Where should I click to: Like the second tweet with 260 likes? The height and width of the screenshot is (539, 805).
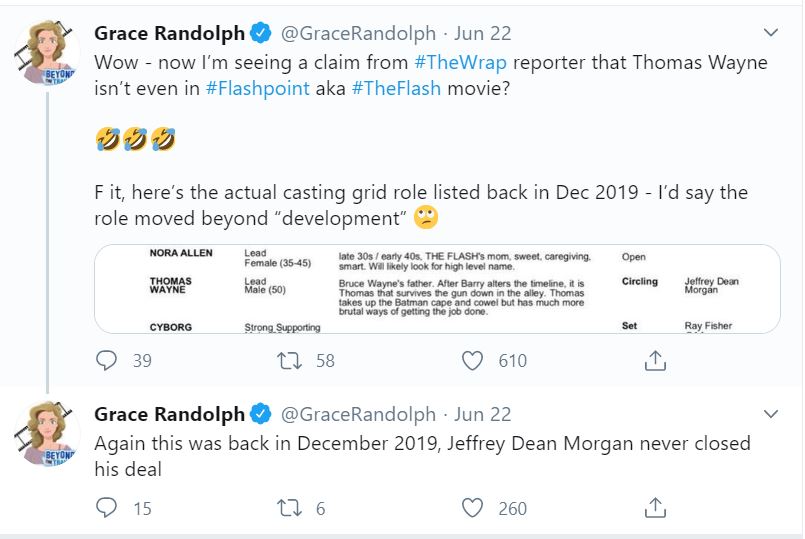[472, 508]
